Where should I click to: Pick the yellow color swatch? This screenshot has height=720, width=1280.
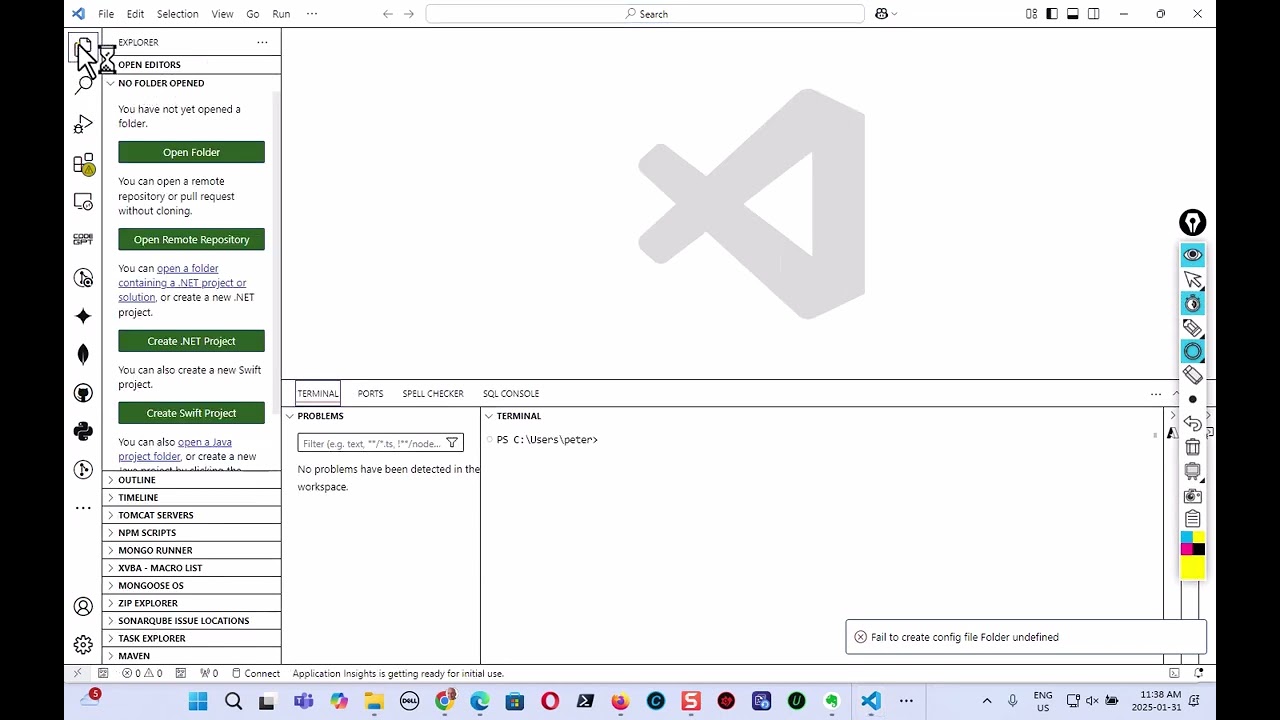1192,569
